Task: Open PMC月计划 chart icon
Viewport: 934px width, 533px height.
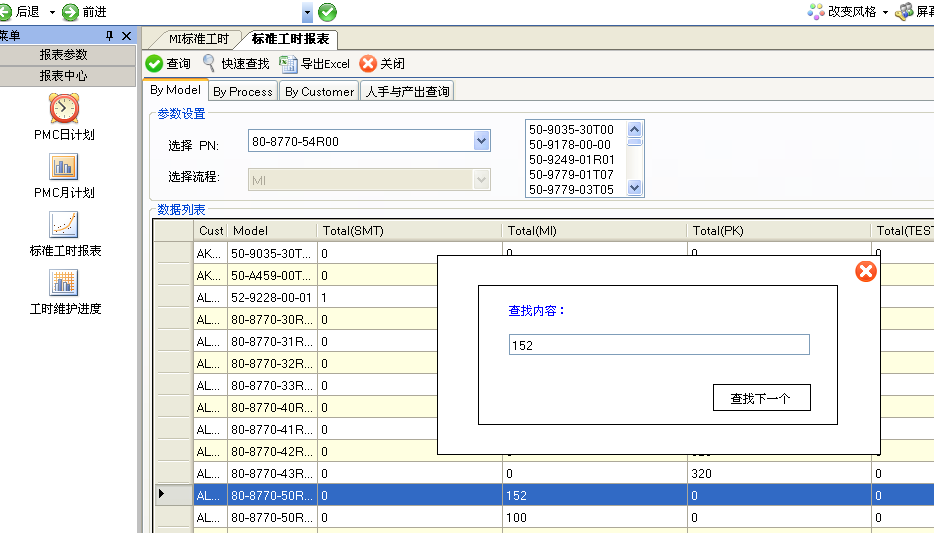Action: [64, 167]
